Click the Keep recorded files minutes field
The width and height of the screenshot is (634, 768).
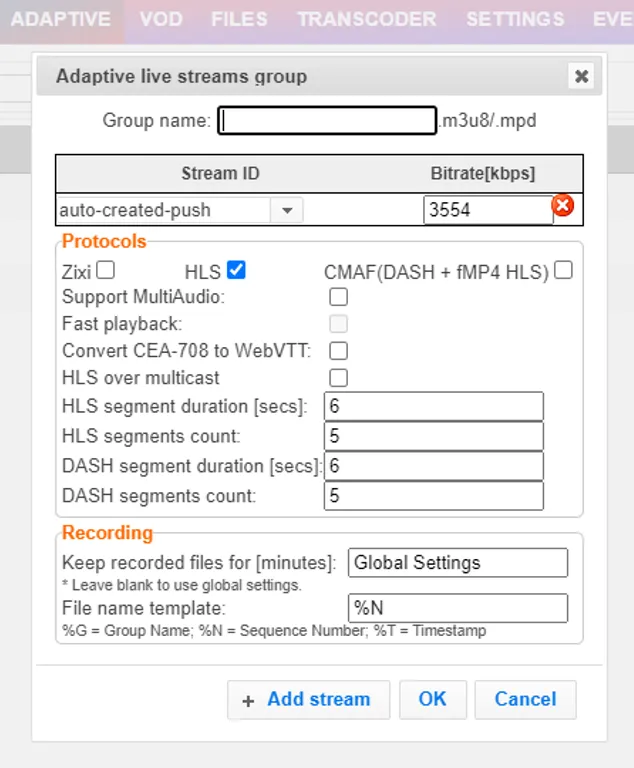tap(458, 562)
